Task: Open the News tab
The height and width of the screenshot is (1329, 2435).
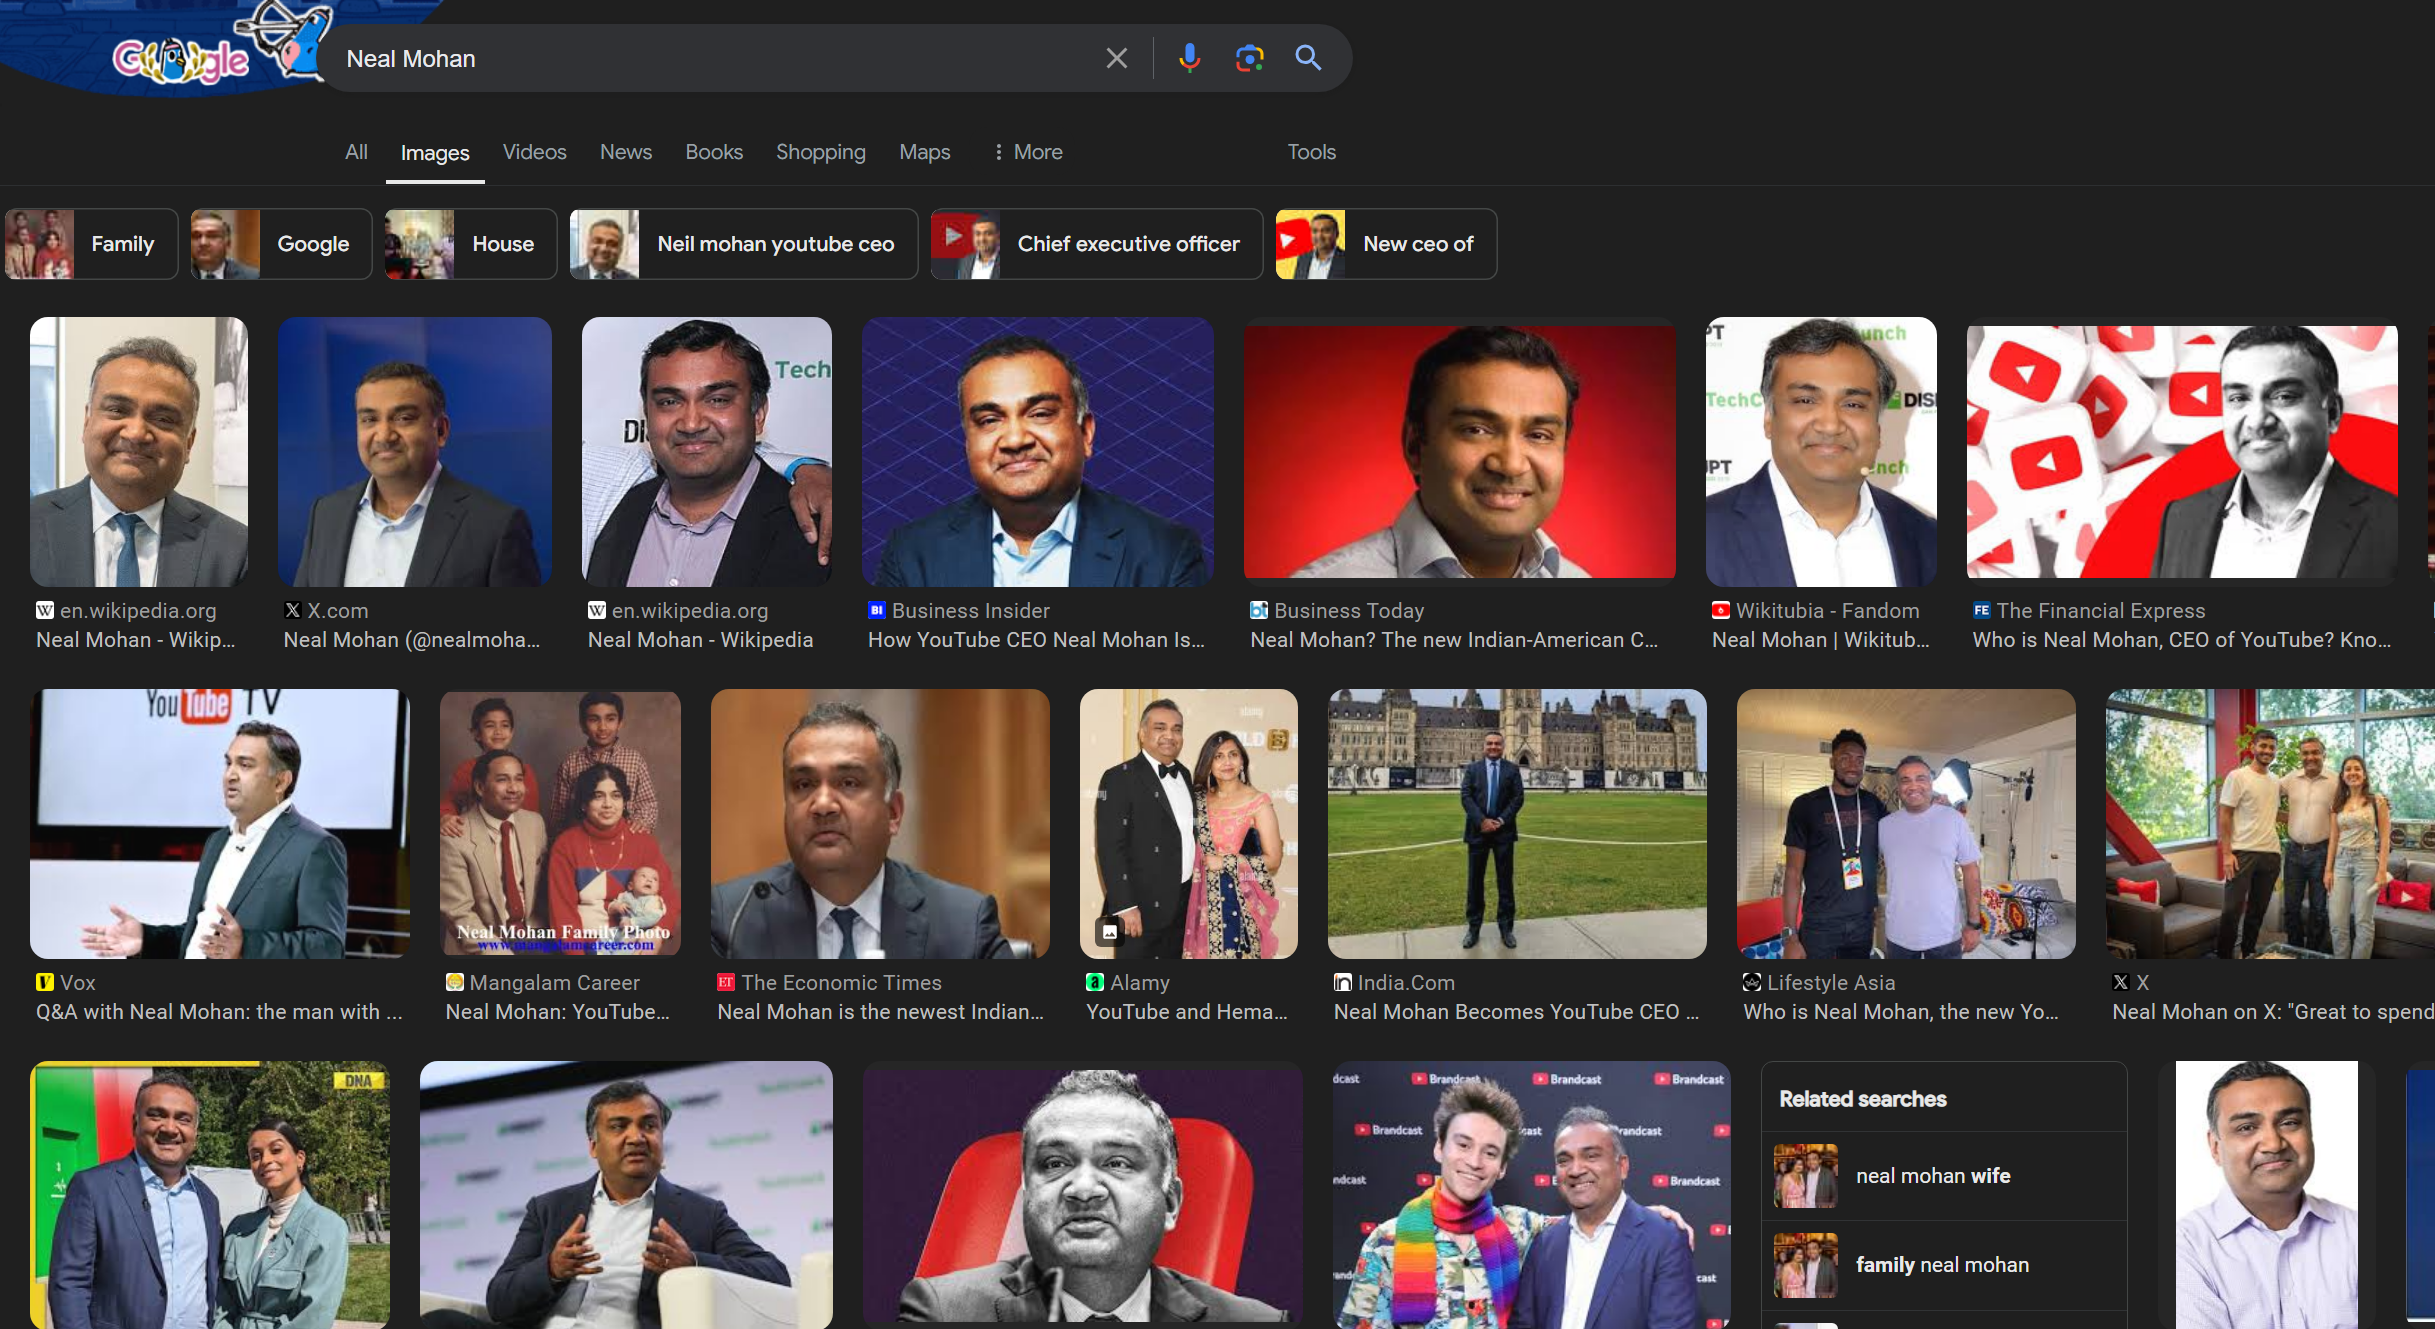Action: click(x=626, y=152)
